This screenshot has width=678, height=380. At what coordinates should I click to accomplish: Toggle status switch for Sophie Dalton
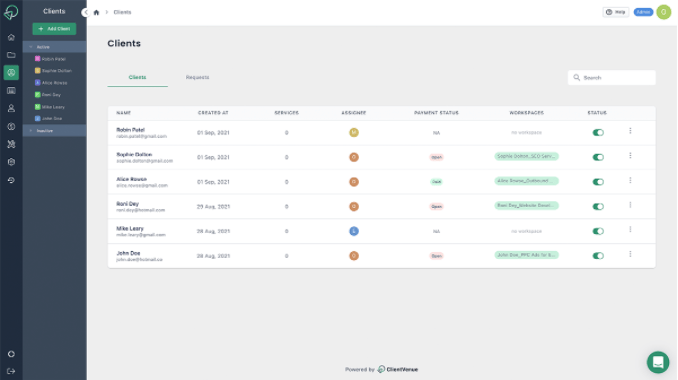point(598,157)
